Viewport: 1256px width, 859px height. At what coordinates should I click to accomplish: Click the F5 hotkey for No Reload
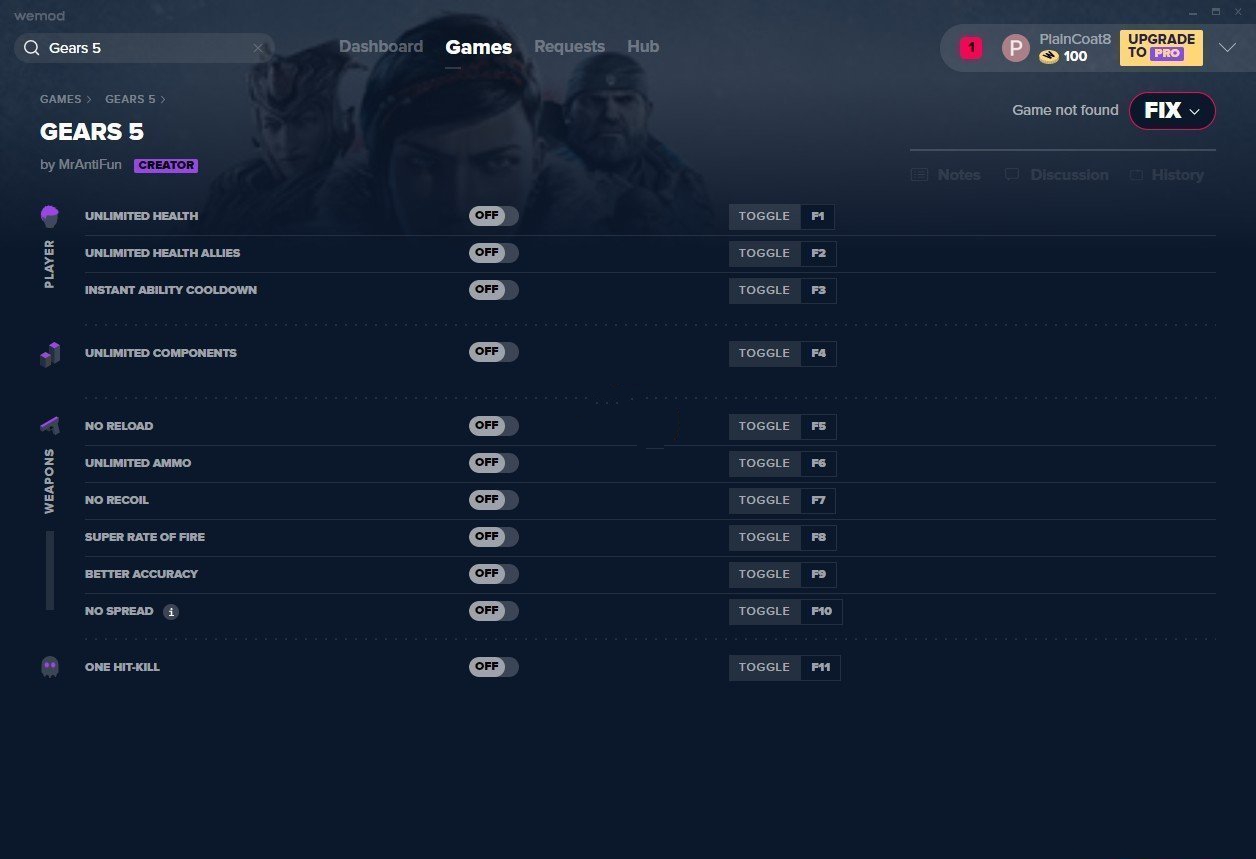coord(818,427)
